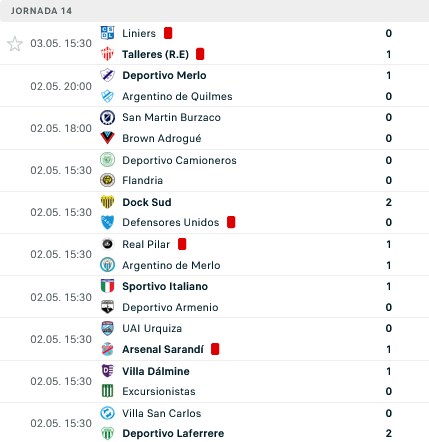Viewport: 429px width, 442px height.
Task: Click the Talleres (R.E) team crest
Action: click(107, 54)
